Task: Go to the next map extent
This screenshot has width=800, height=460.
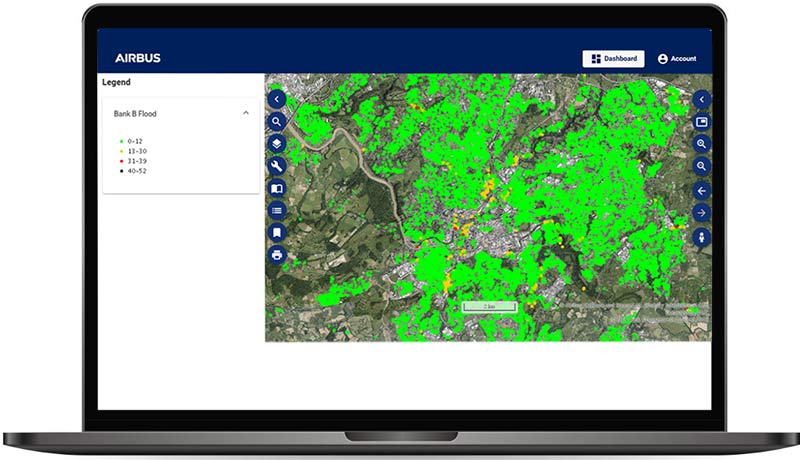Action: 701,213
